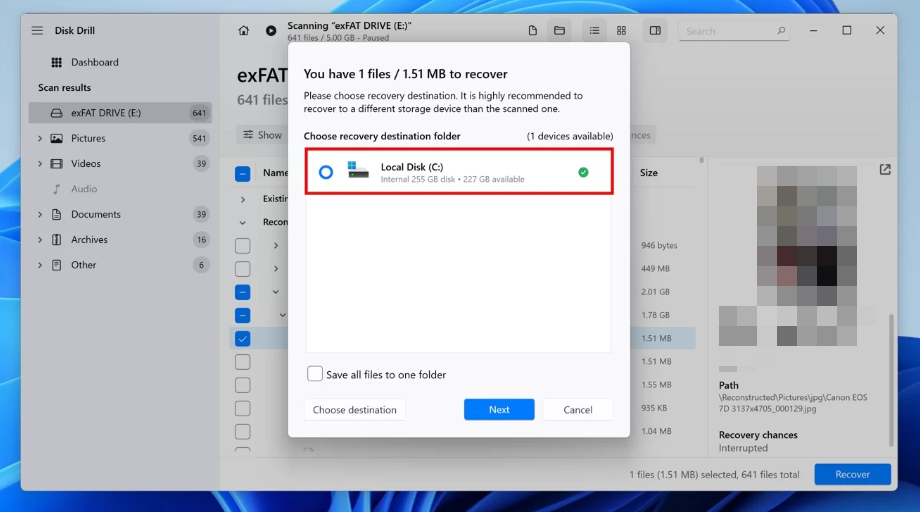This screenshot has width=920, height=512.
Task: Click Next in recovery dialog
Action: click(x=499, y=410)
